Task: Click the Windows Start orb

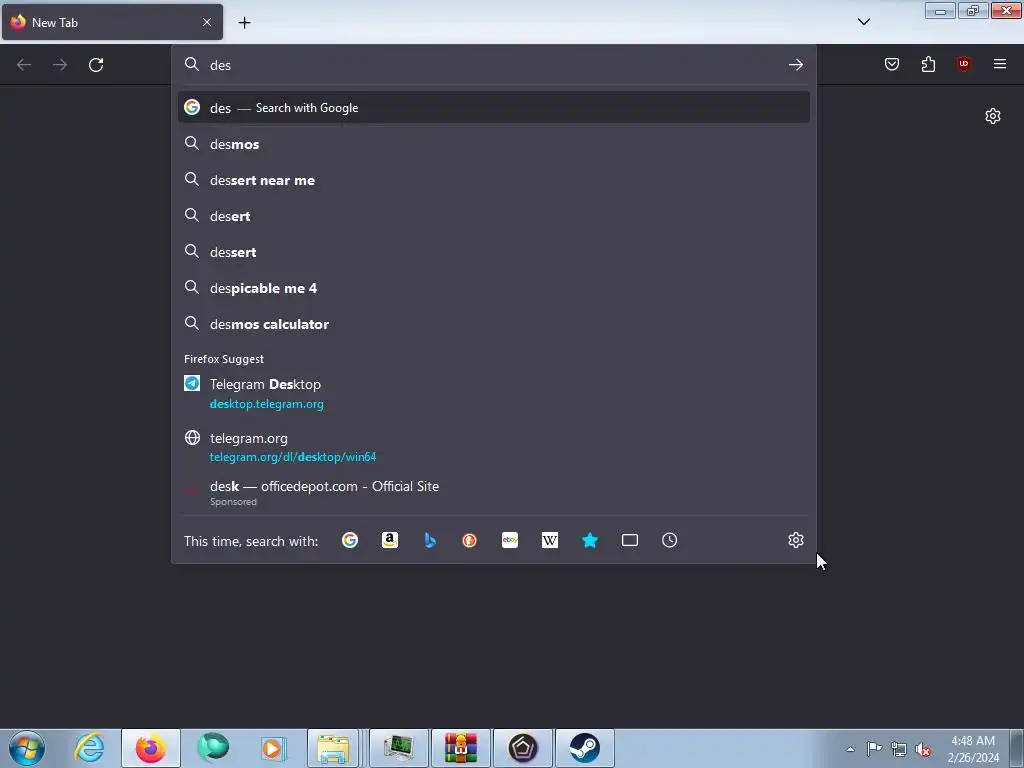Action: coord(27,748)
